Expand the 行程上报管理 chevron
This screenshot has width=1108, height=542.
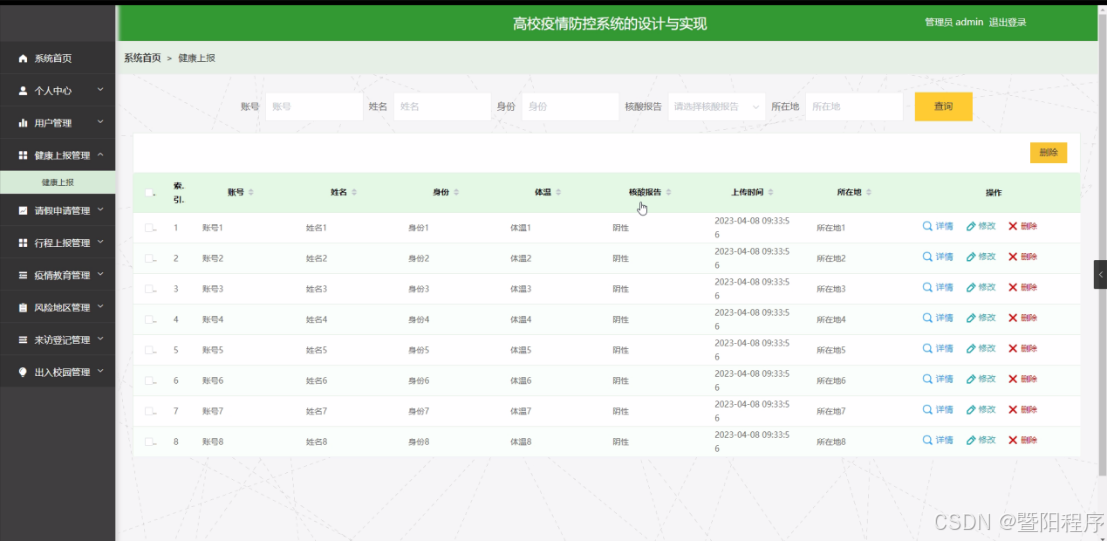coord(100,242)
